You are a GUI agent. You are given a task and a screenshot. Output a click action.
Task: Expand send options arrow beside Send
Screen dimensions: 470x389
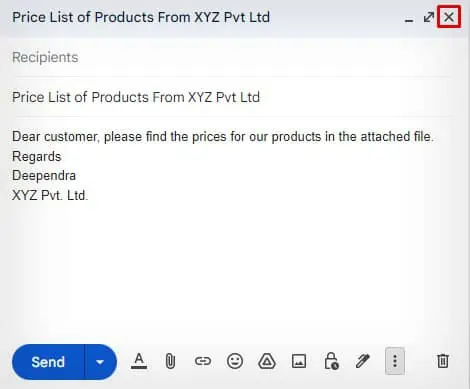tap(100, 362)
